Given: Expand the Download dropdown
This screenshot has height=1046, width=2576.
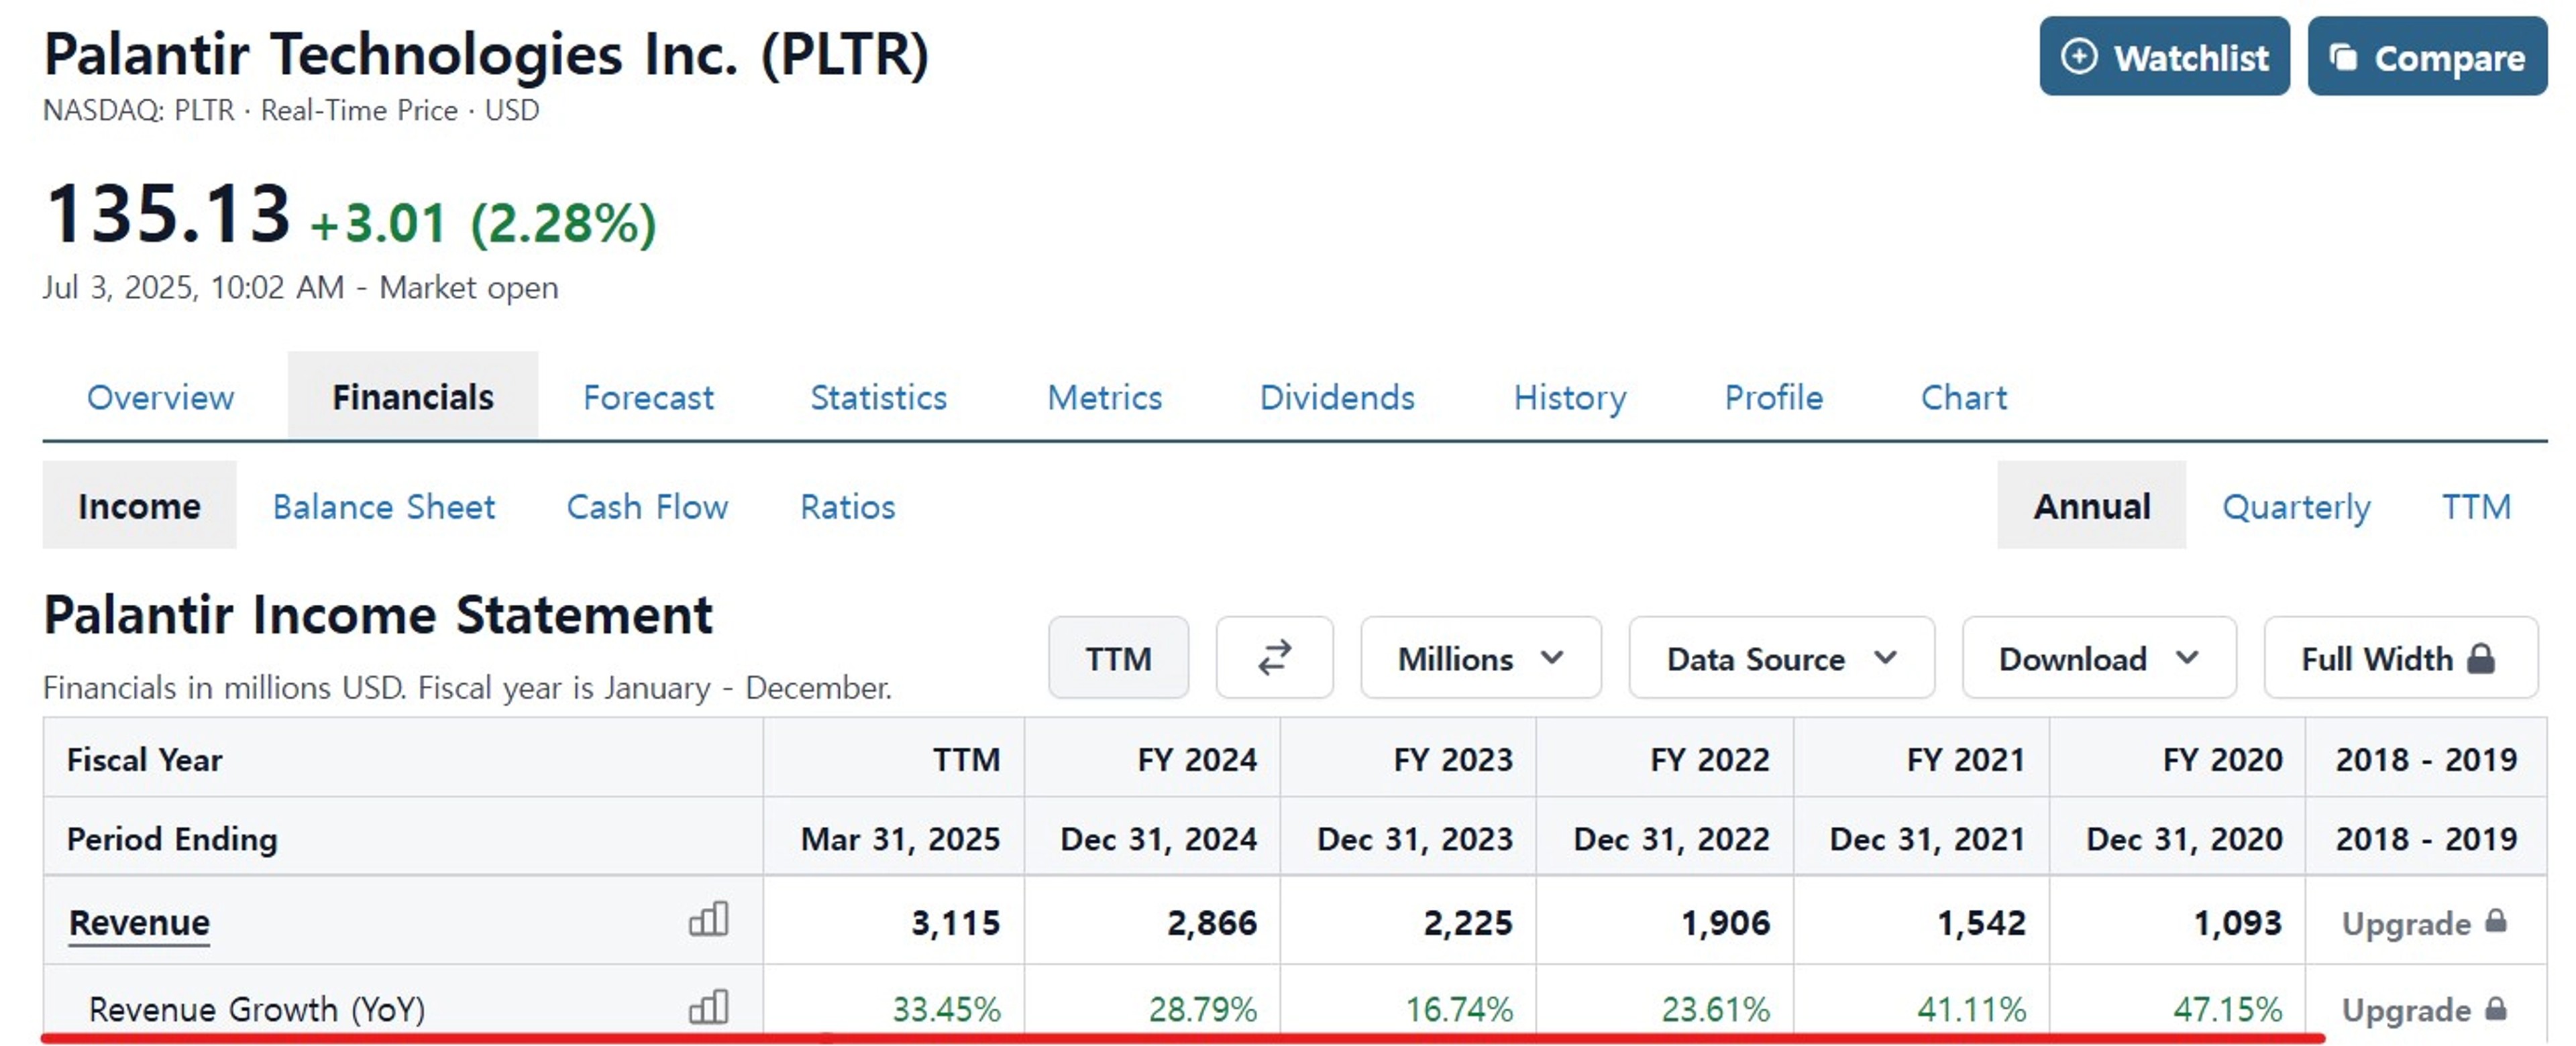Looking at the screenshot, I should pos(2098,658).
